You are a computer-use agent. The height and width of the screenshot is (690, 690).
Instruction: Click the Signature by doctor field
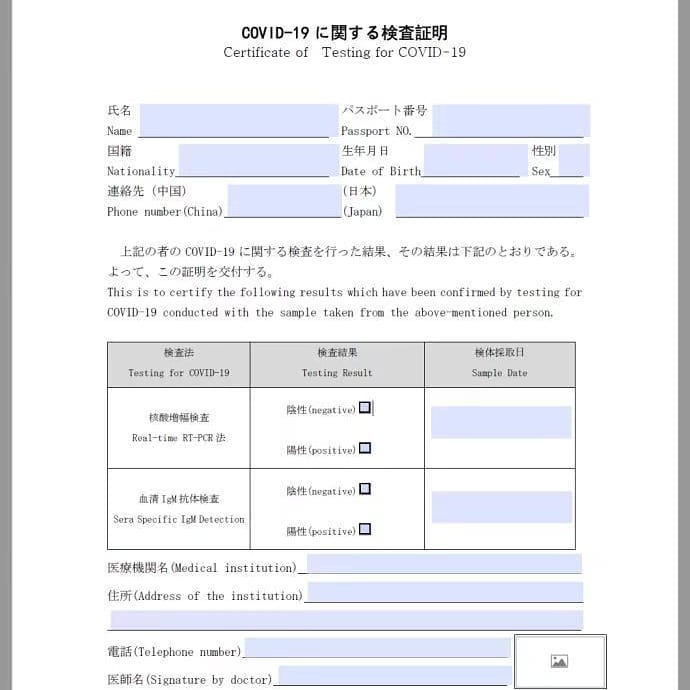[395, 675]
